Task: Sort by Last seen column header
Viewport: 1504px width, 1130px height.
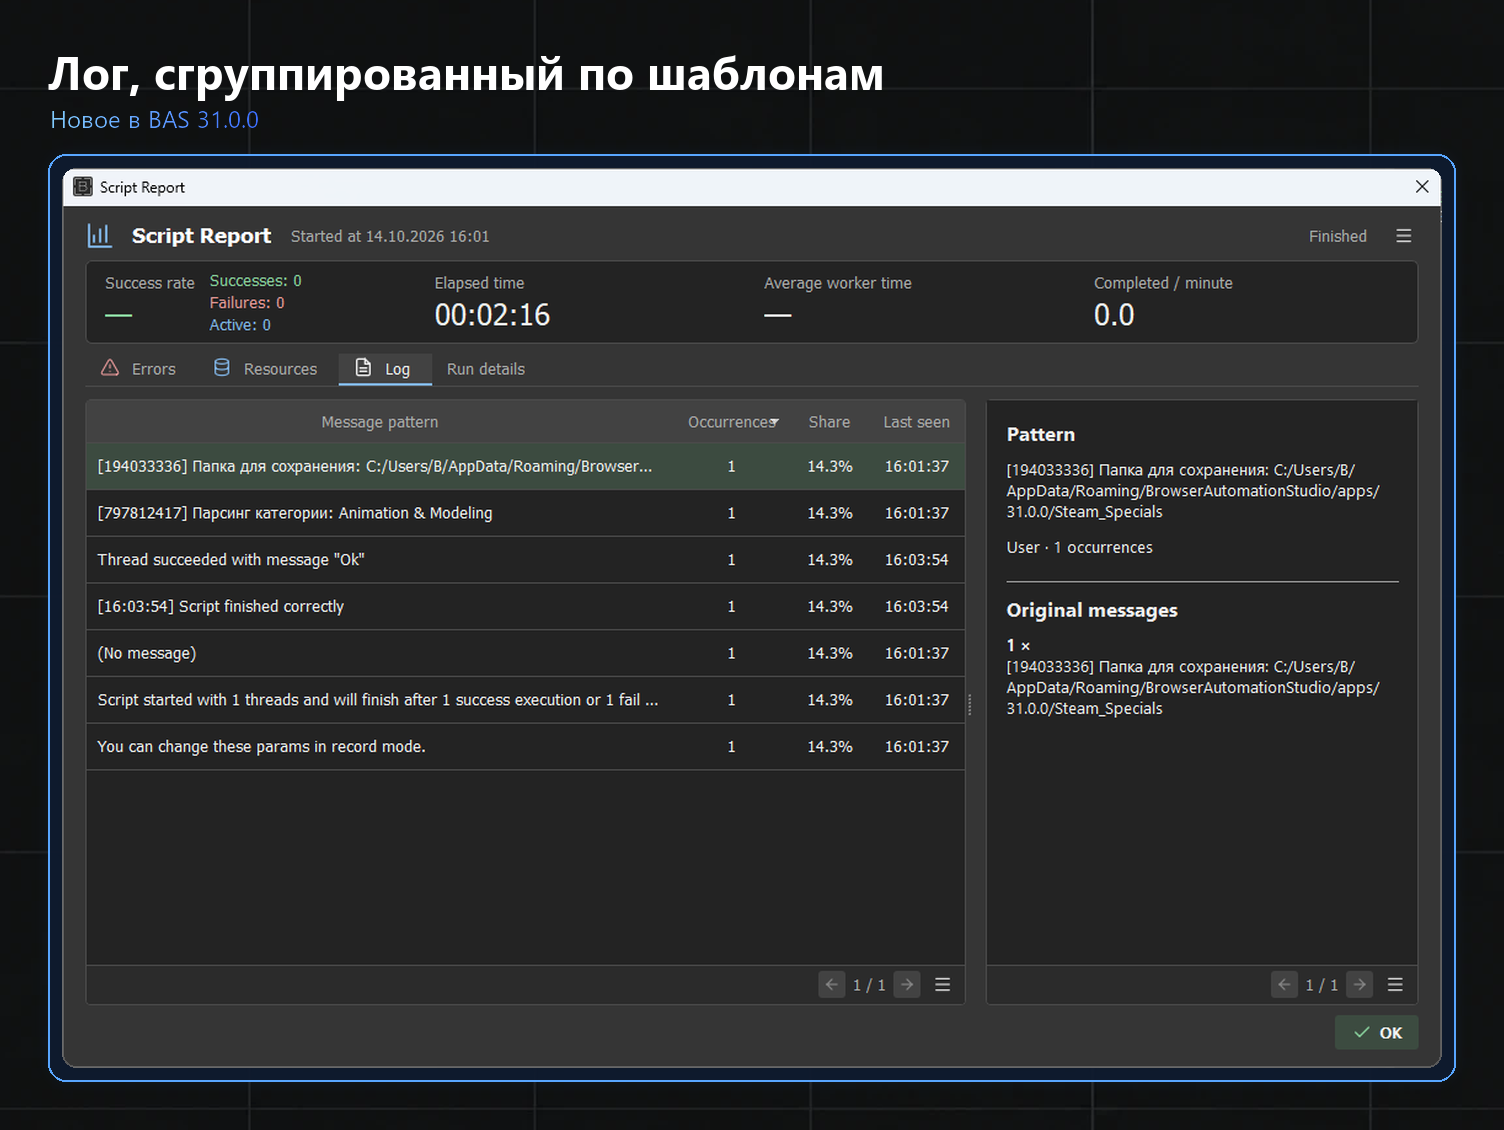Action: click(916, 422)
